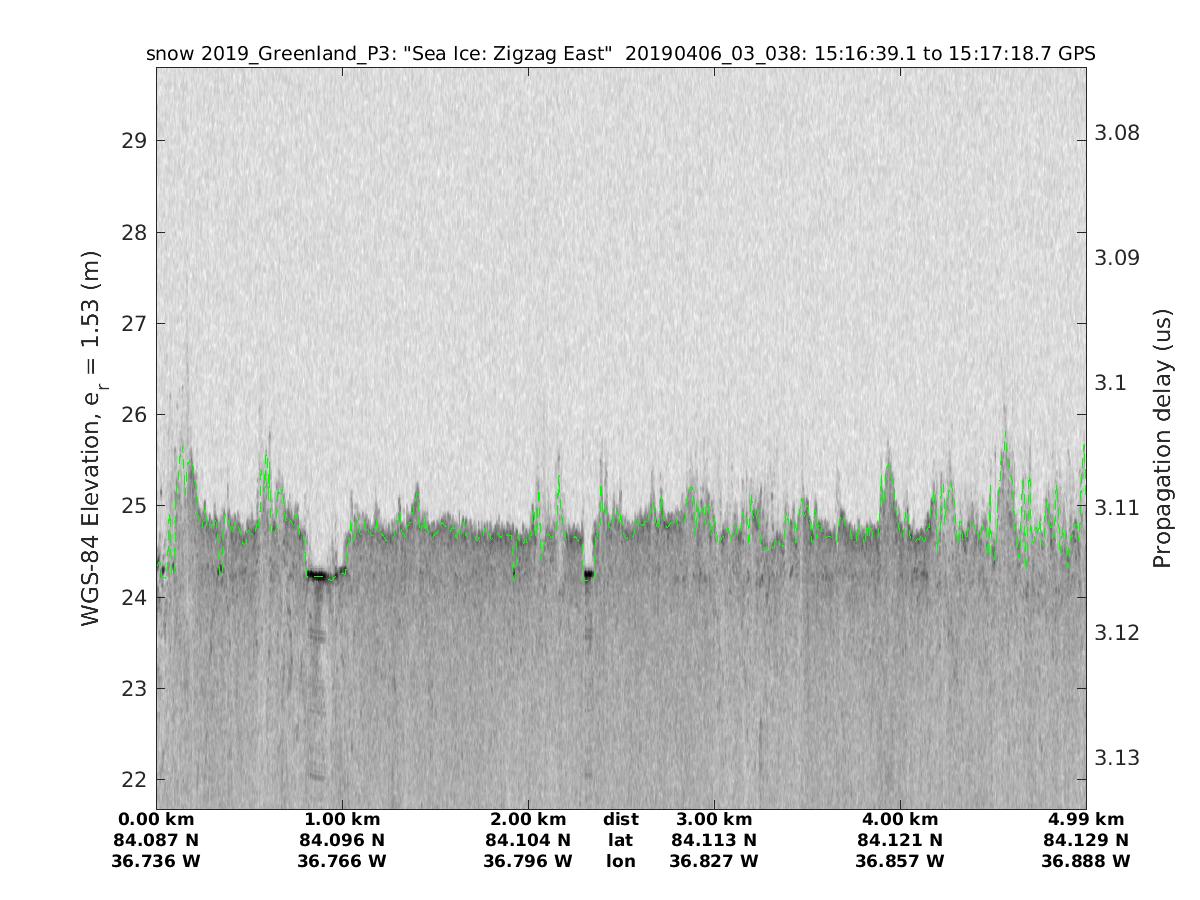Click the dark lead echo right of 2.00 km
This screenshot has width=1200, height=900.
point(588,574)
